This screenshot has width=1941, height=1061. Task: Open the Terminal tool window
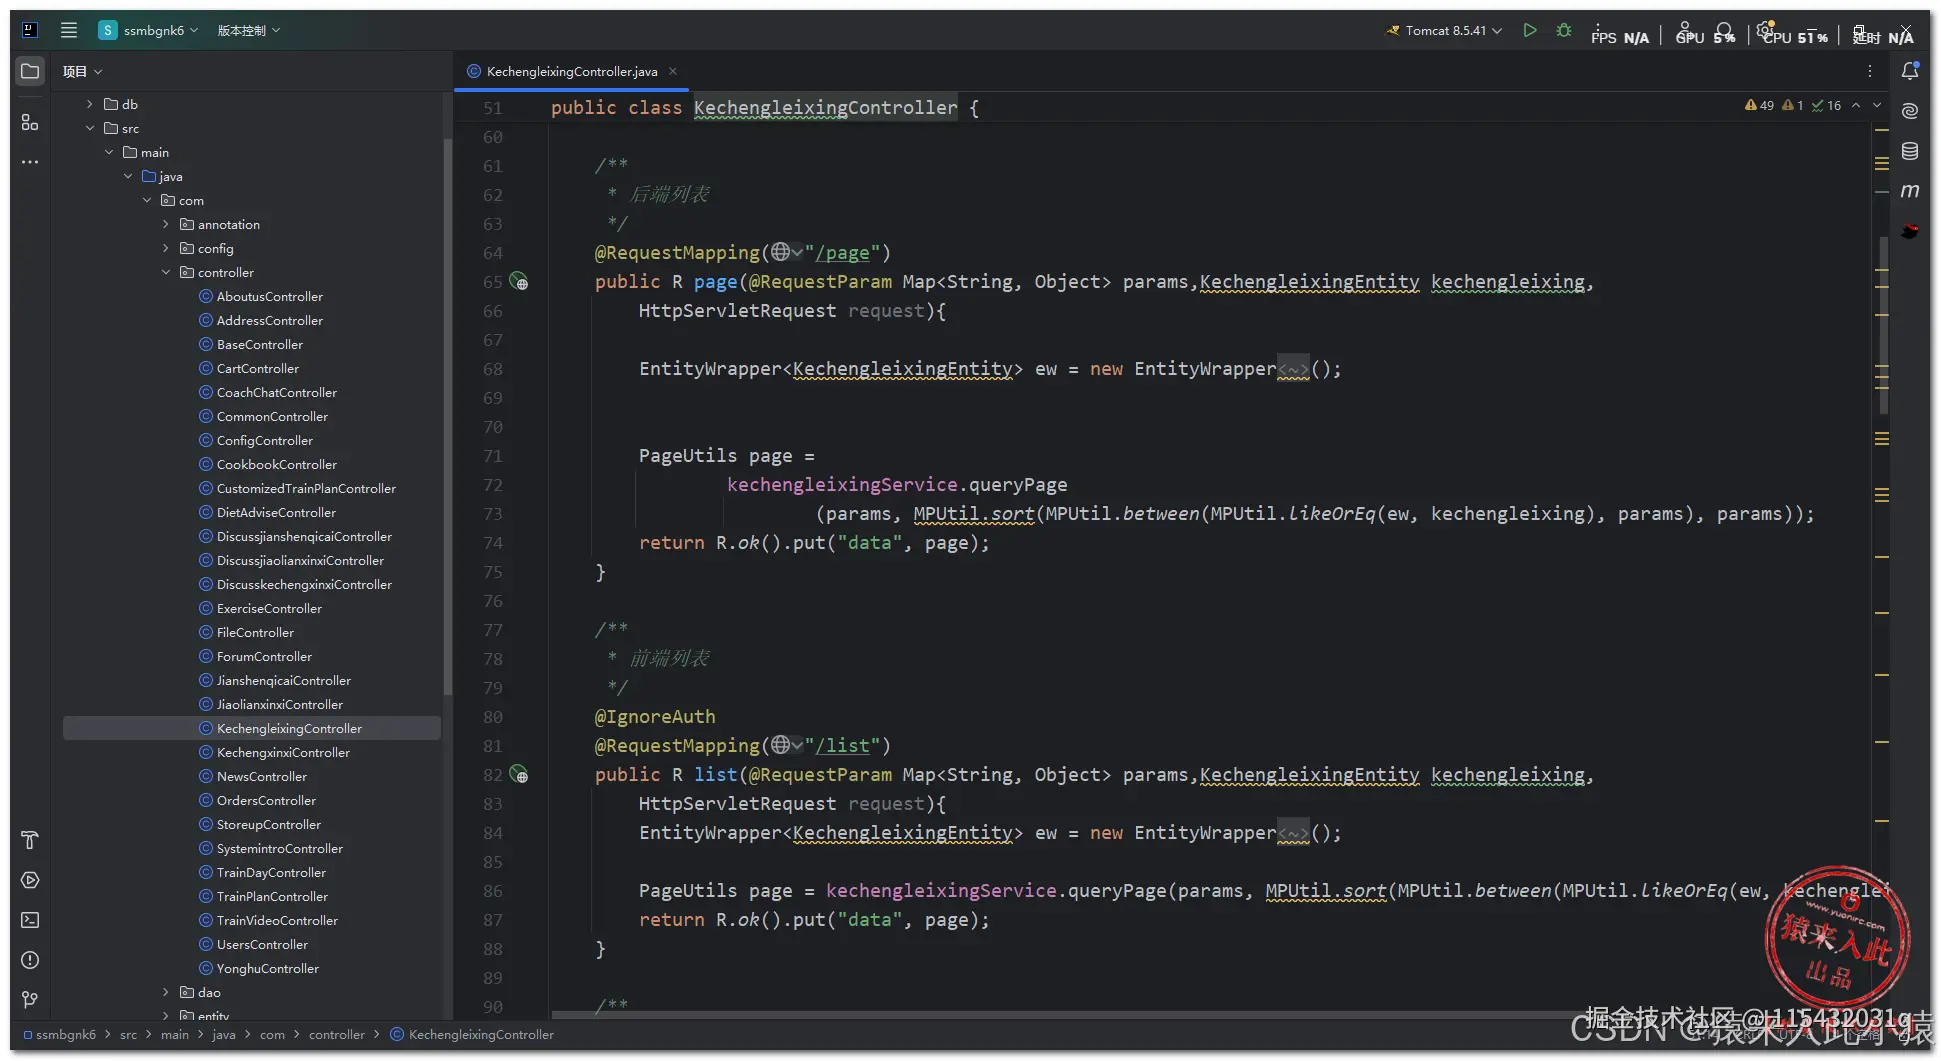pyautogui.click(x=30, y=920)
